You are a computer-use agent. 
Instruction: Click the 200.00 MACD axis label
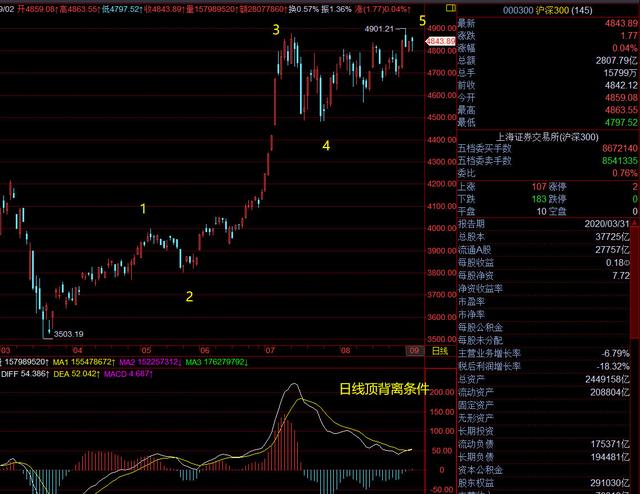442,392
